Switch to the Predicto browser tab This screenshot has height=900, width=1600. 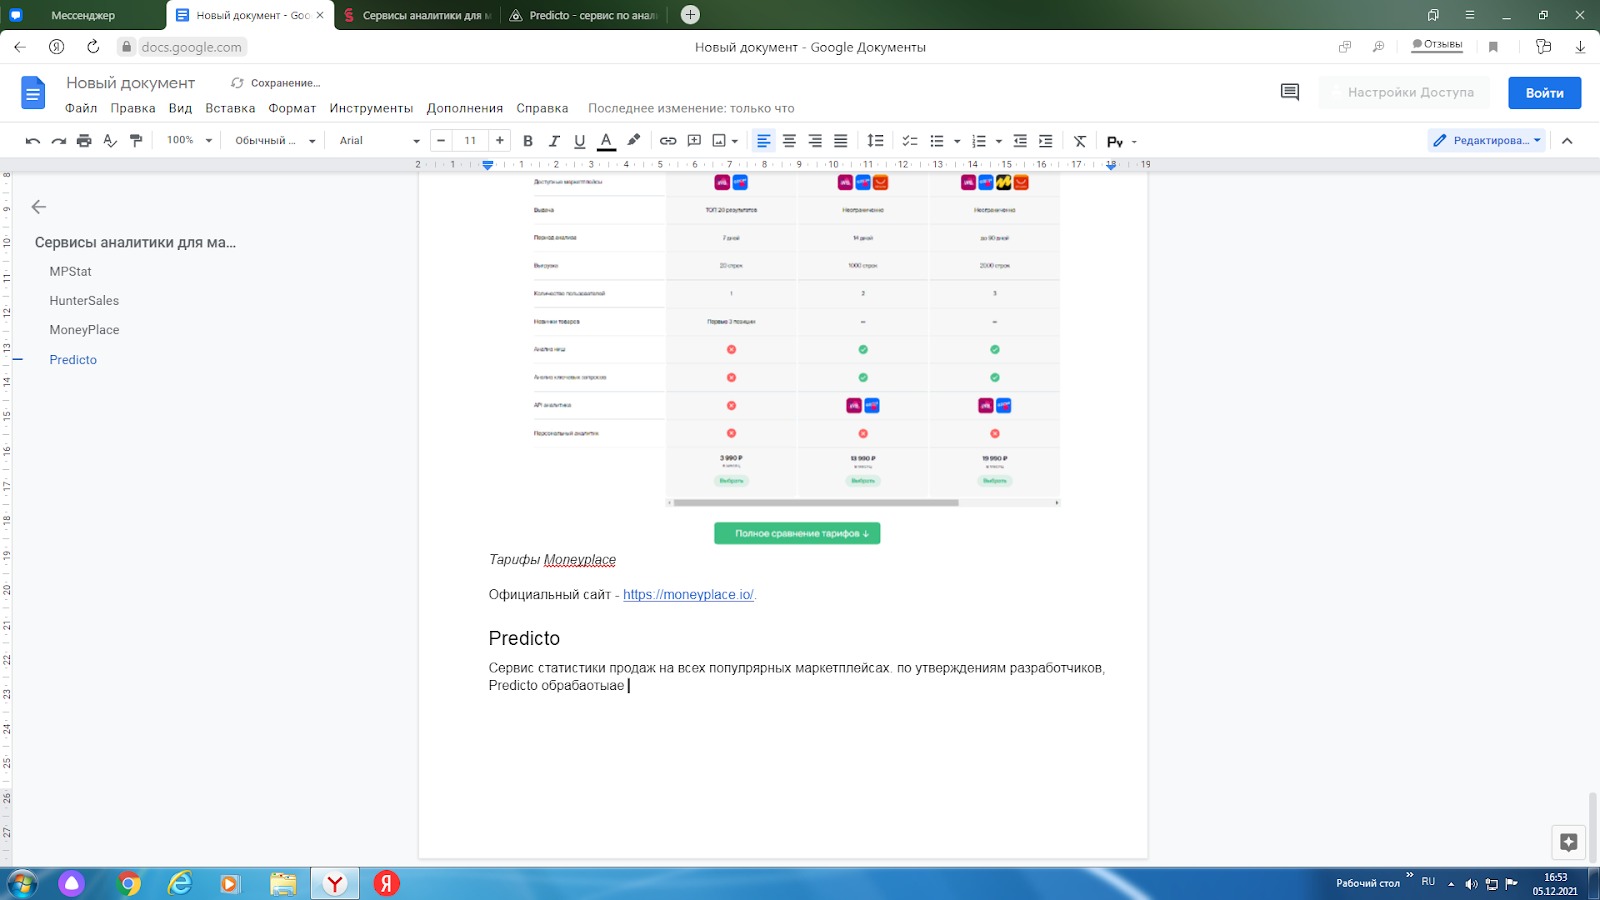[584, 15]
